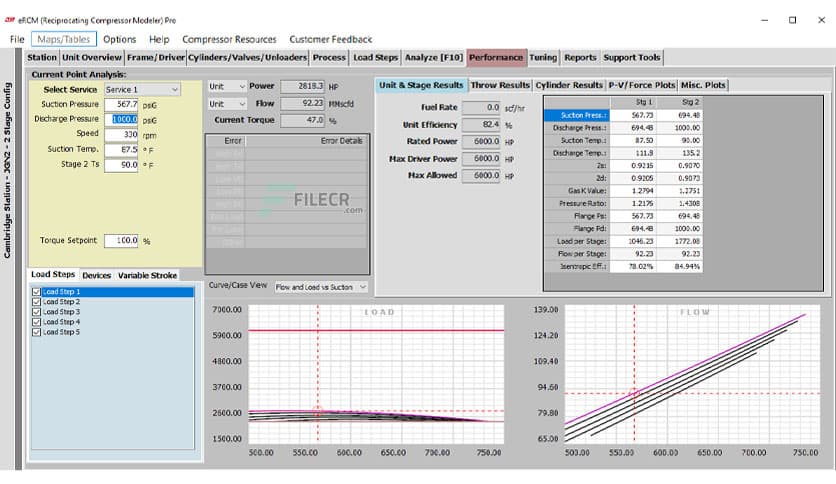Click the operating point marker on Flow chart
This screenshot has width=836, height=484.
(634, 393)
